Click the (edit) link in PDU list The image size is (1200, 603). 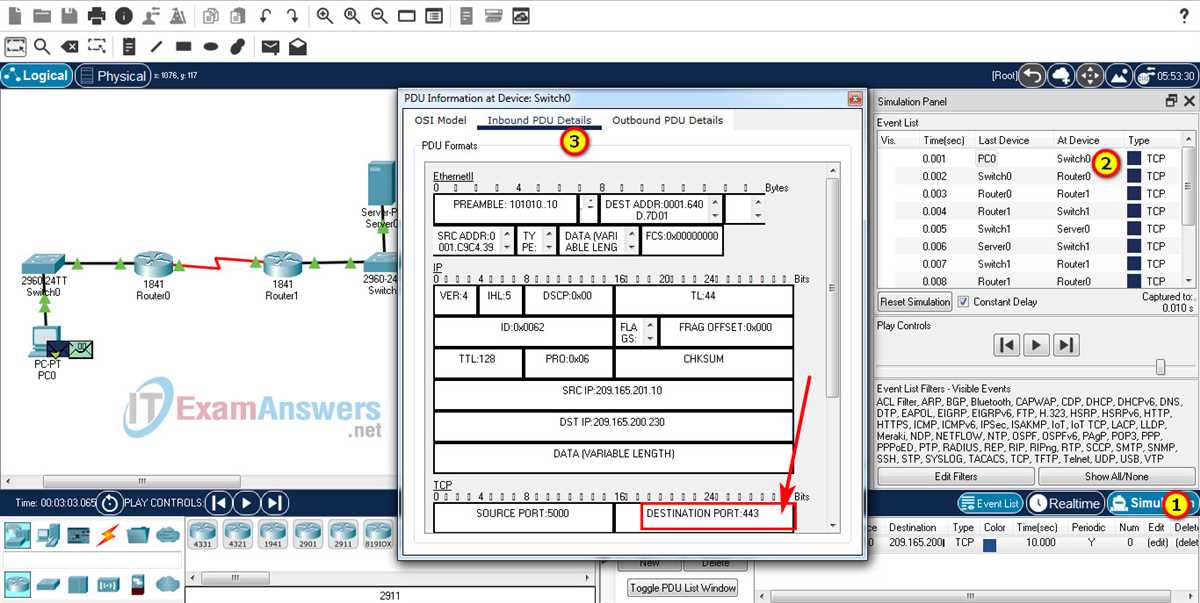(x=1156, y=544)
